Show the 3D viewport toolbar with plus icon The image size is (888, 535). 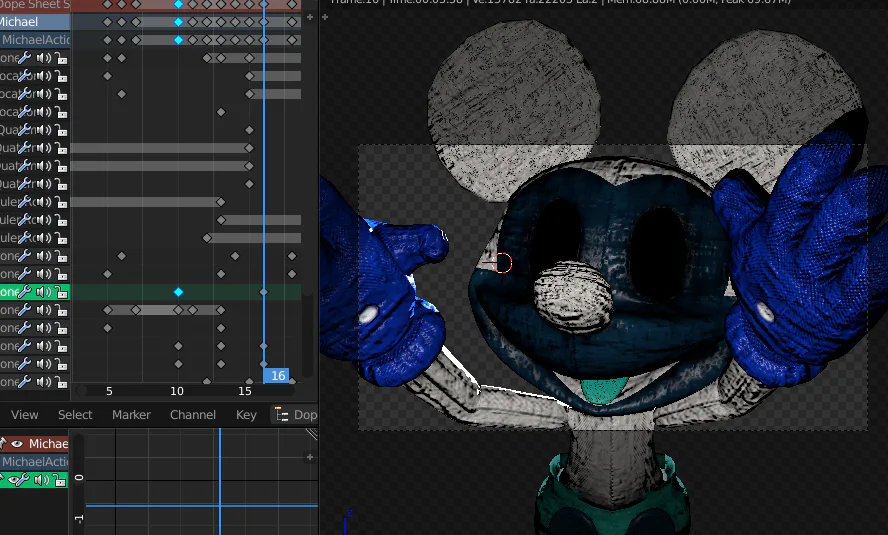click(x=325, y=18)
